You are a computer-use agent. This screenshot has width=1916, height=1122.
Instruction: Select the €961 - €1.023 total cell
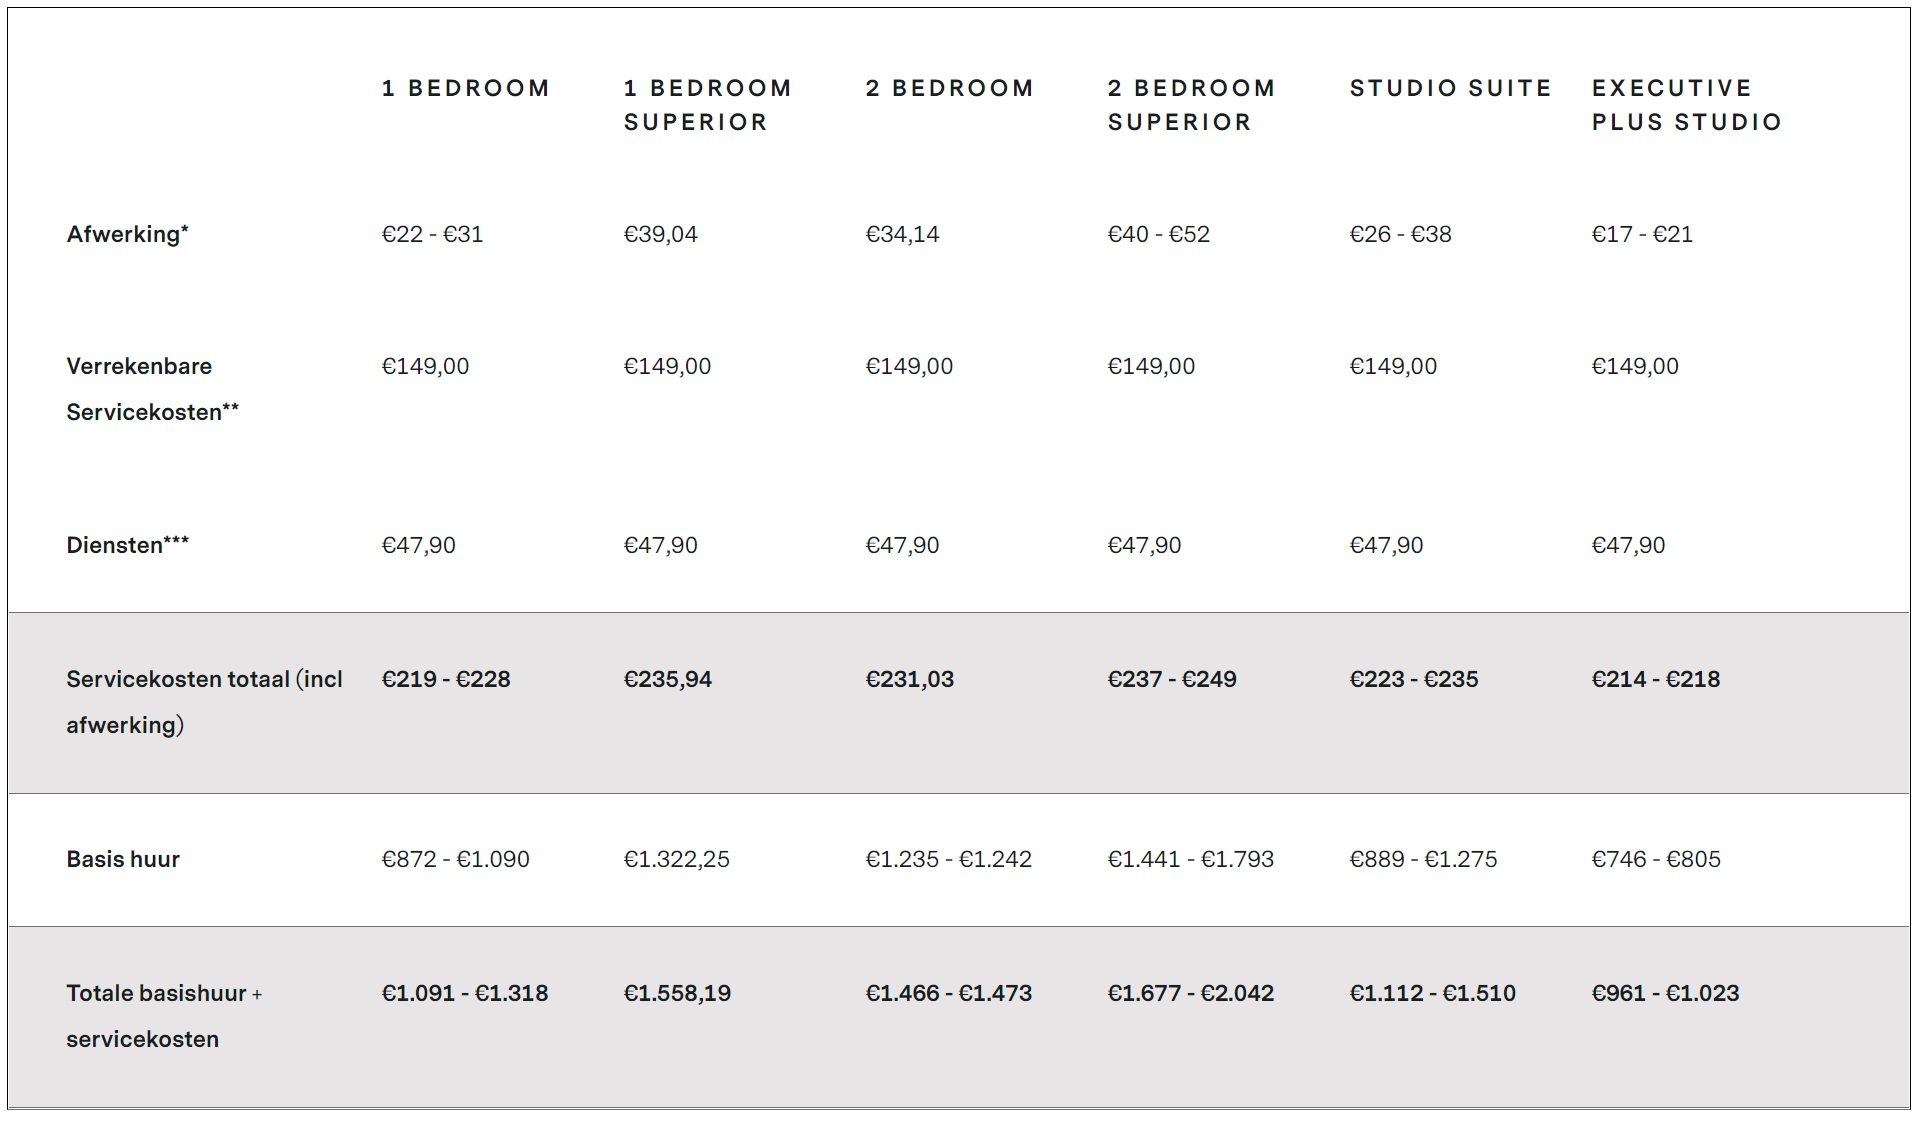point(1665,993)
